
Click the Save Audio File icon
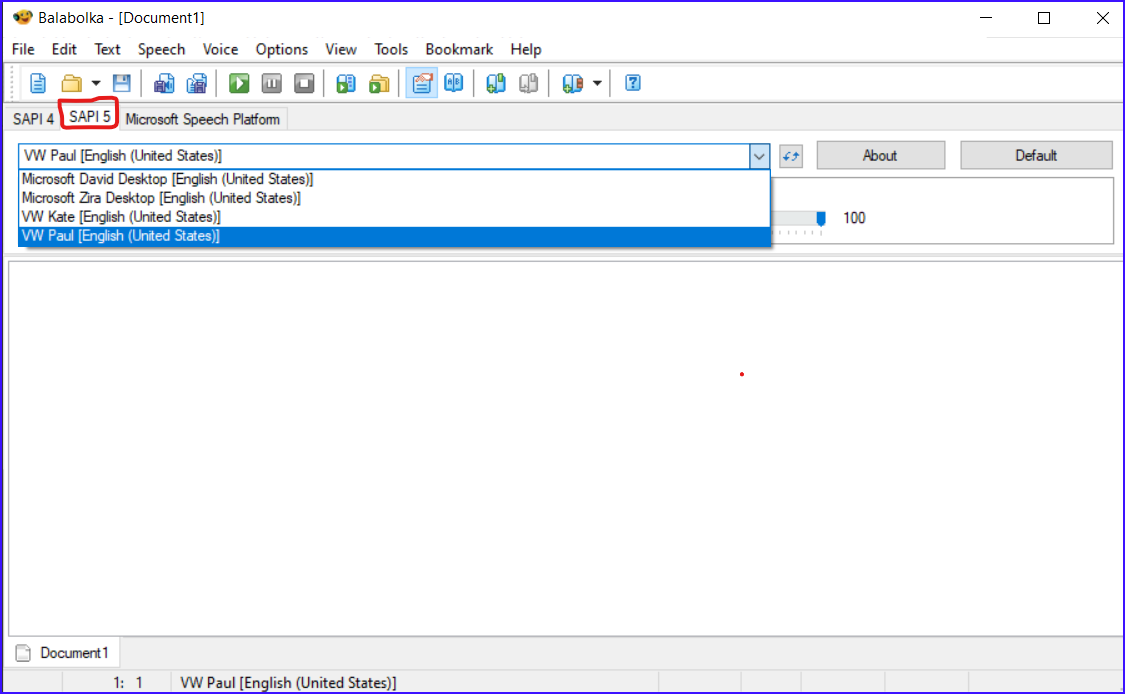click(164, 83)
